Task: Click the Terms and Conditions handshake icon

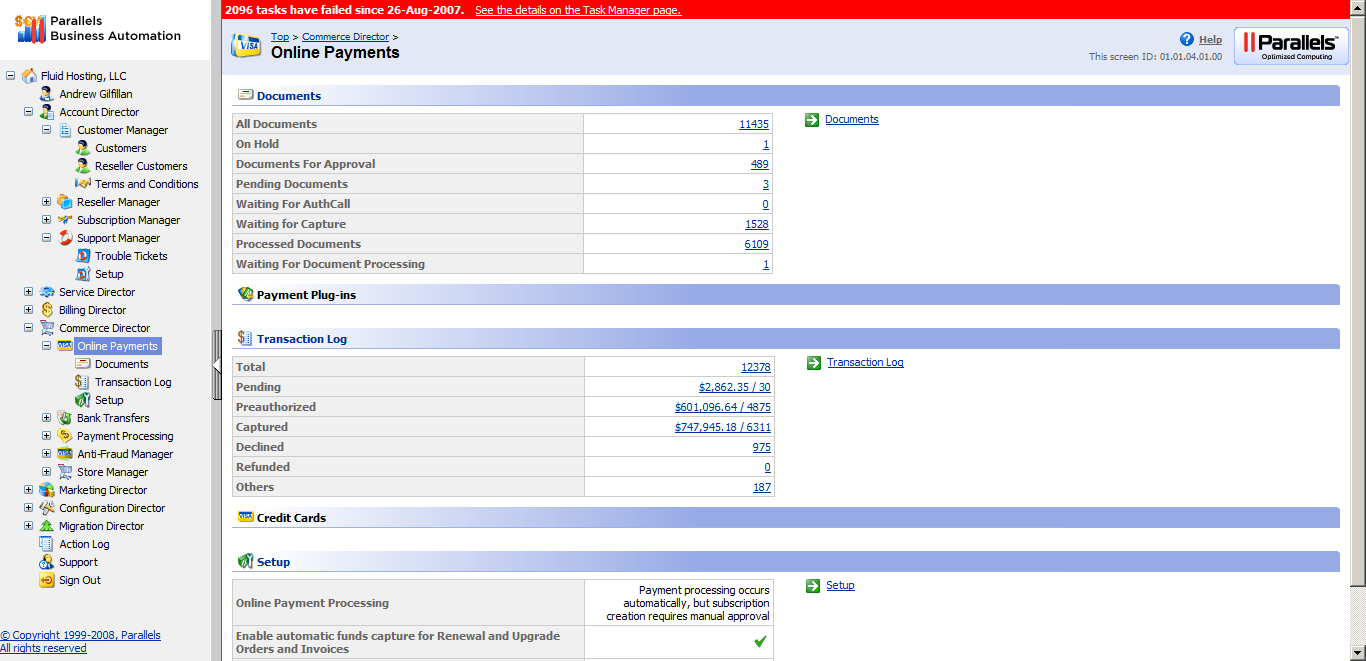Action: coord(83,184)
